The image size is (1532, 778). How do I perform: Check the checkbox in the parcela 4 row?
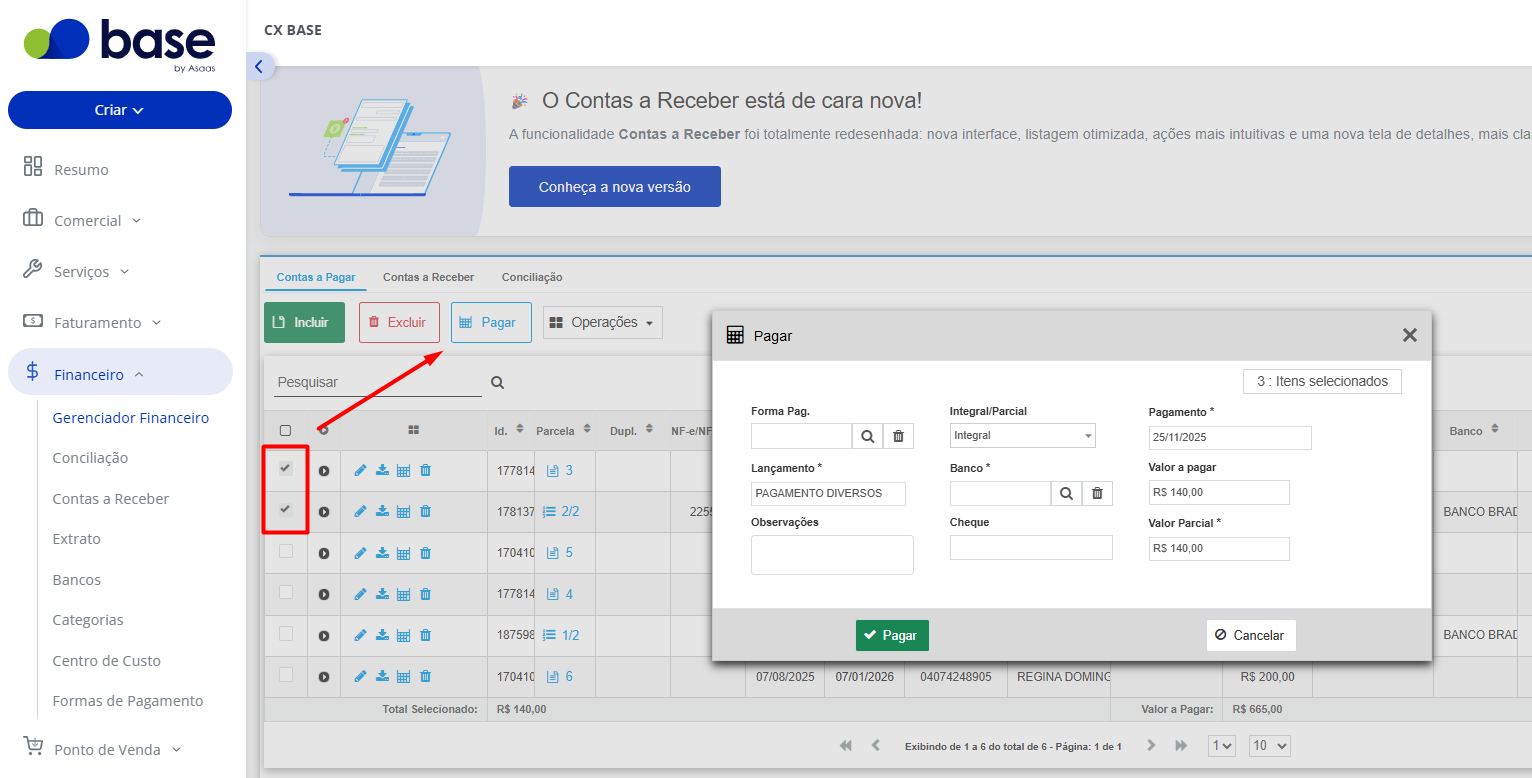(x=285, y=592)
